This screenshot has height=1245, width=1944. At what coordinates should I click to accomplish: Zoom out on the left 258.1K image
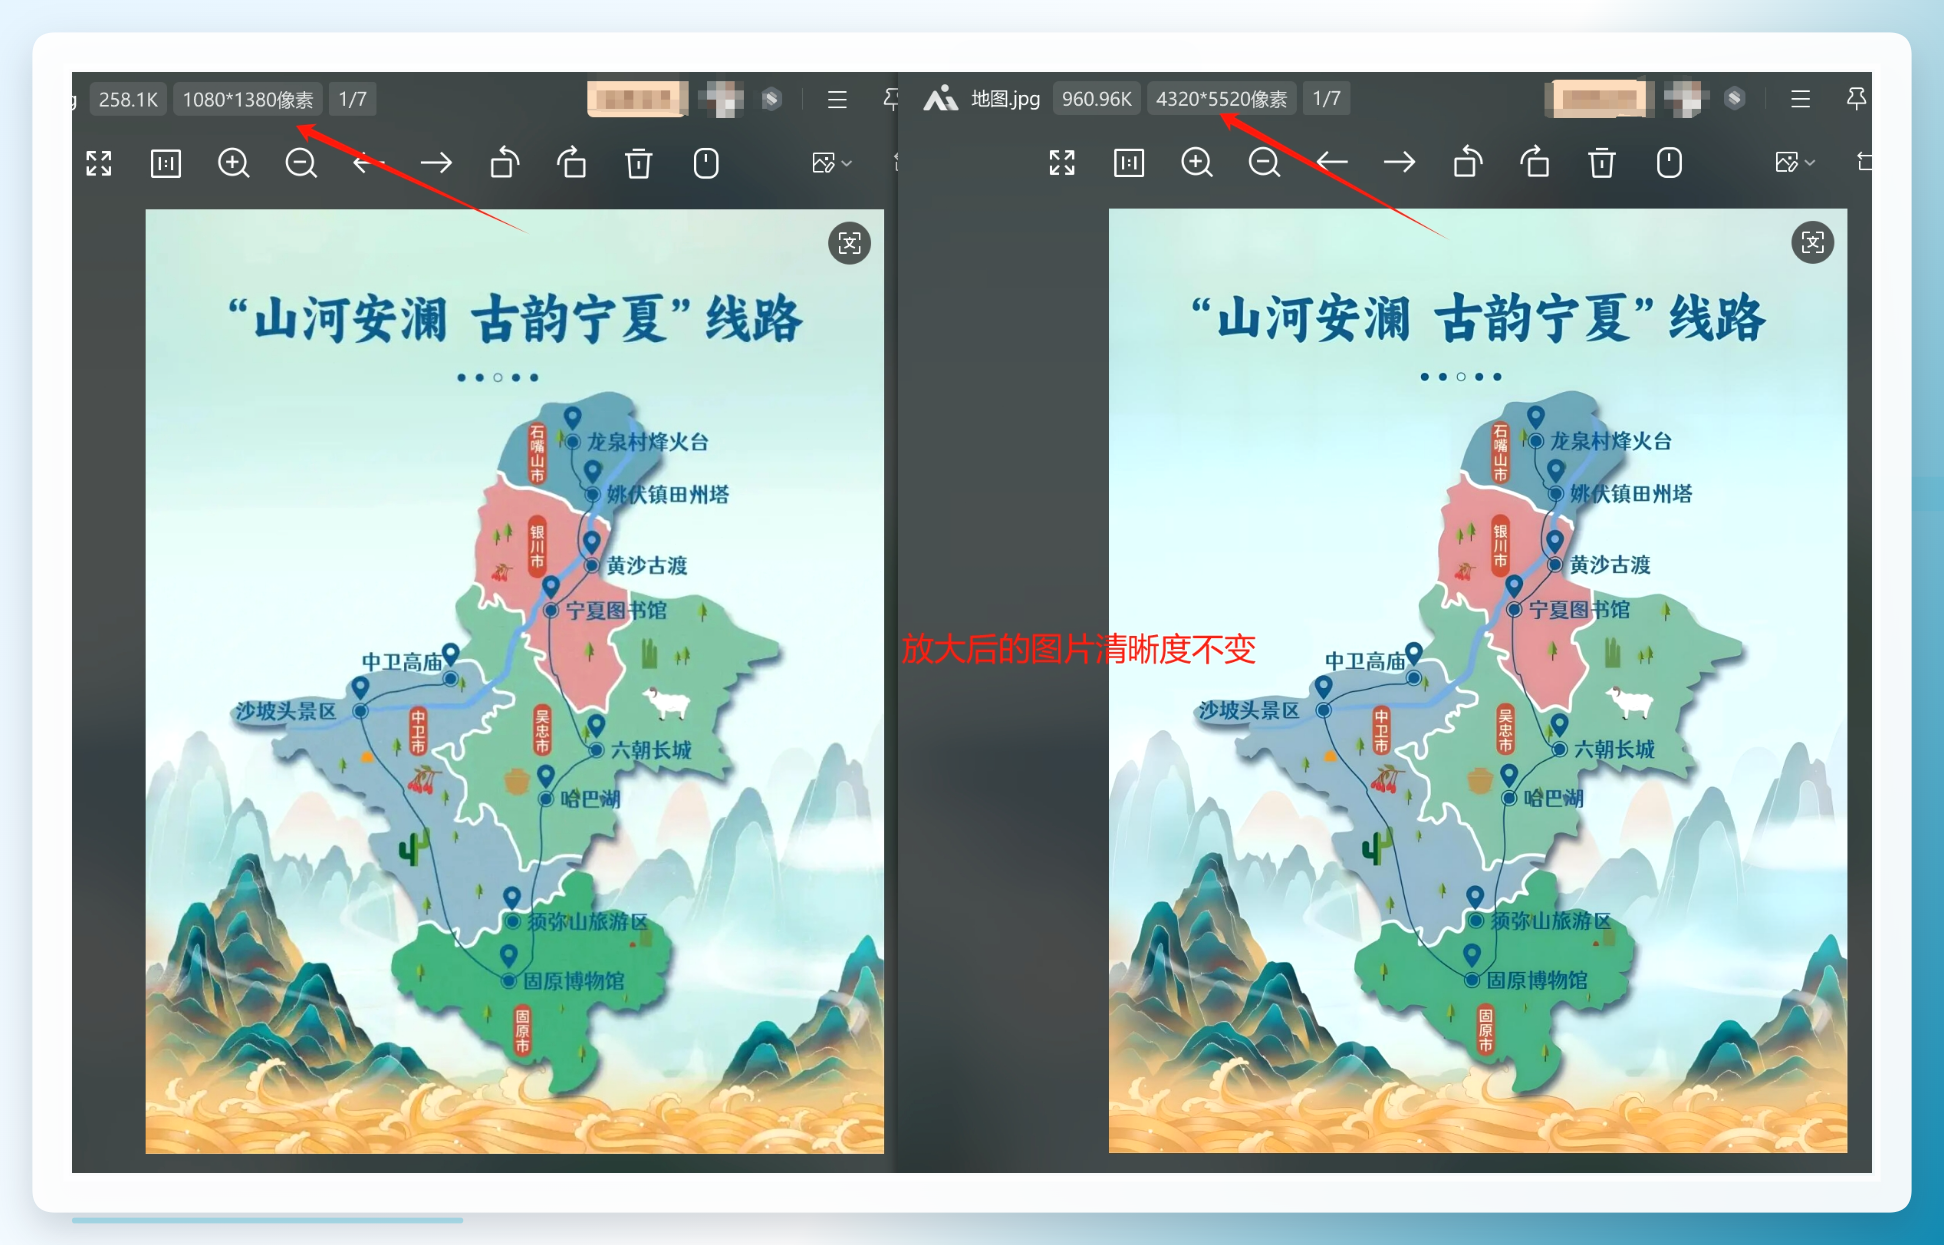coord(301,163)
